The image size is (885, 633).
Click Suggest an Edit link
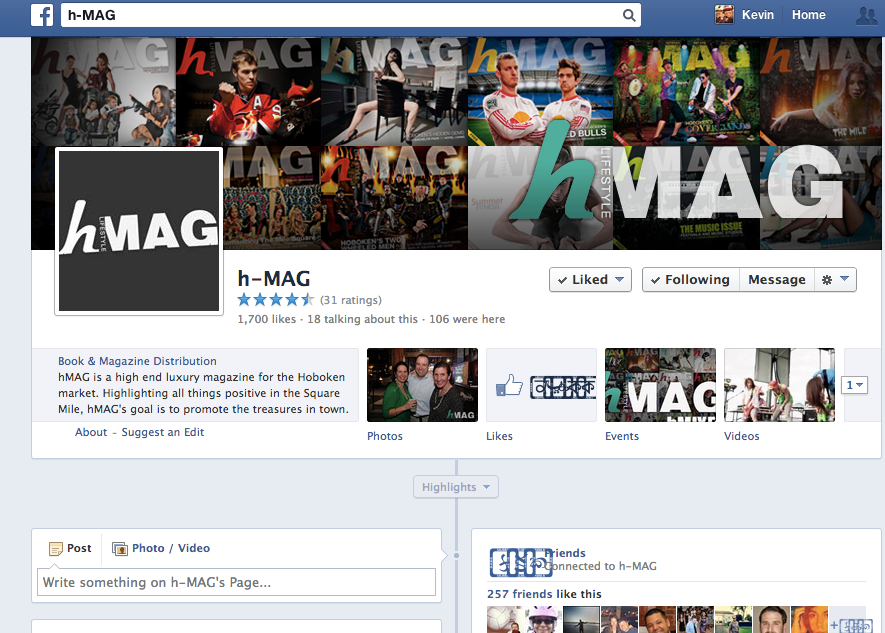(x=163, y=432)
